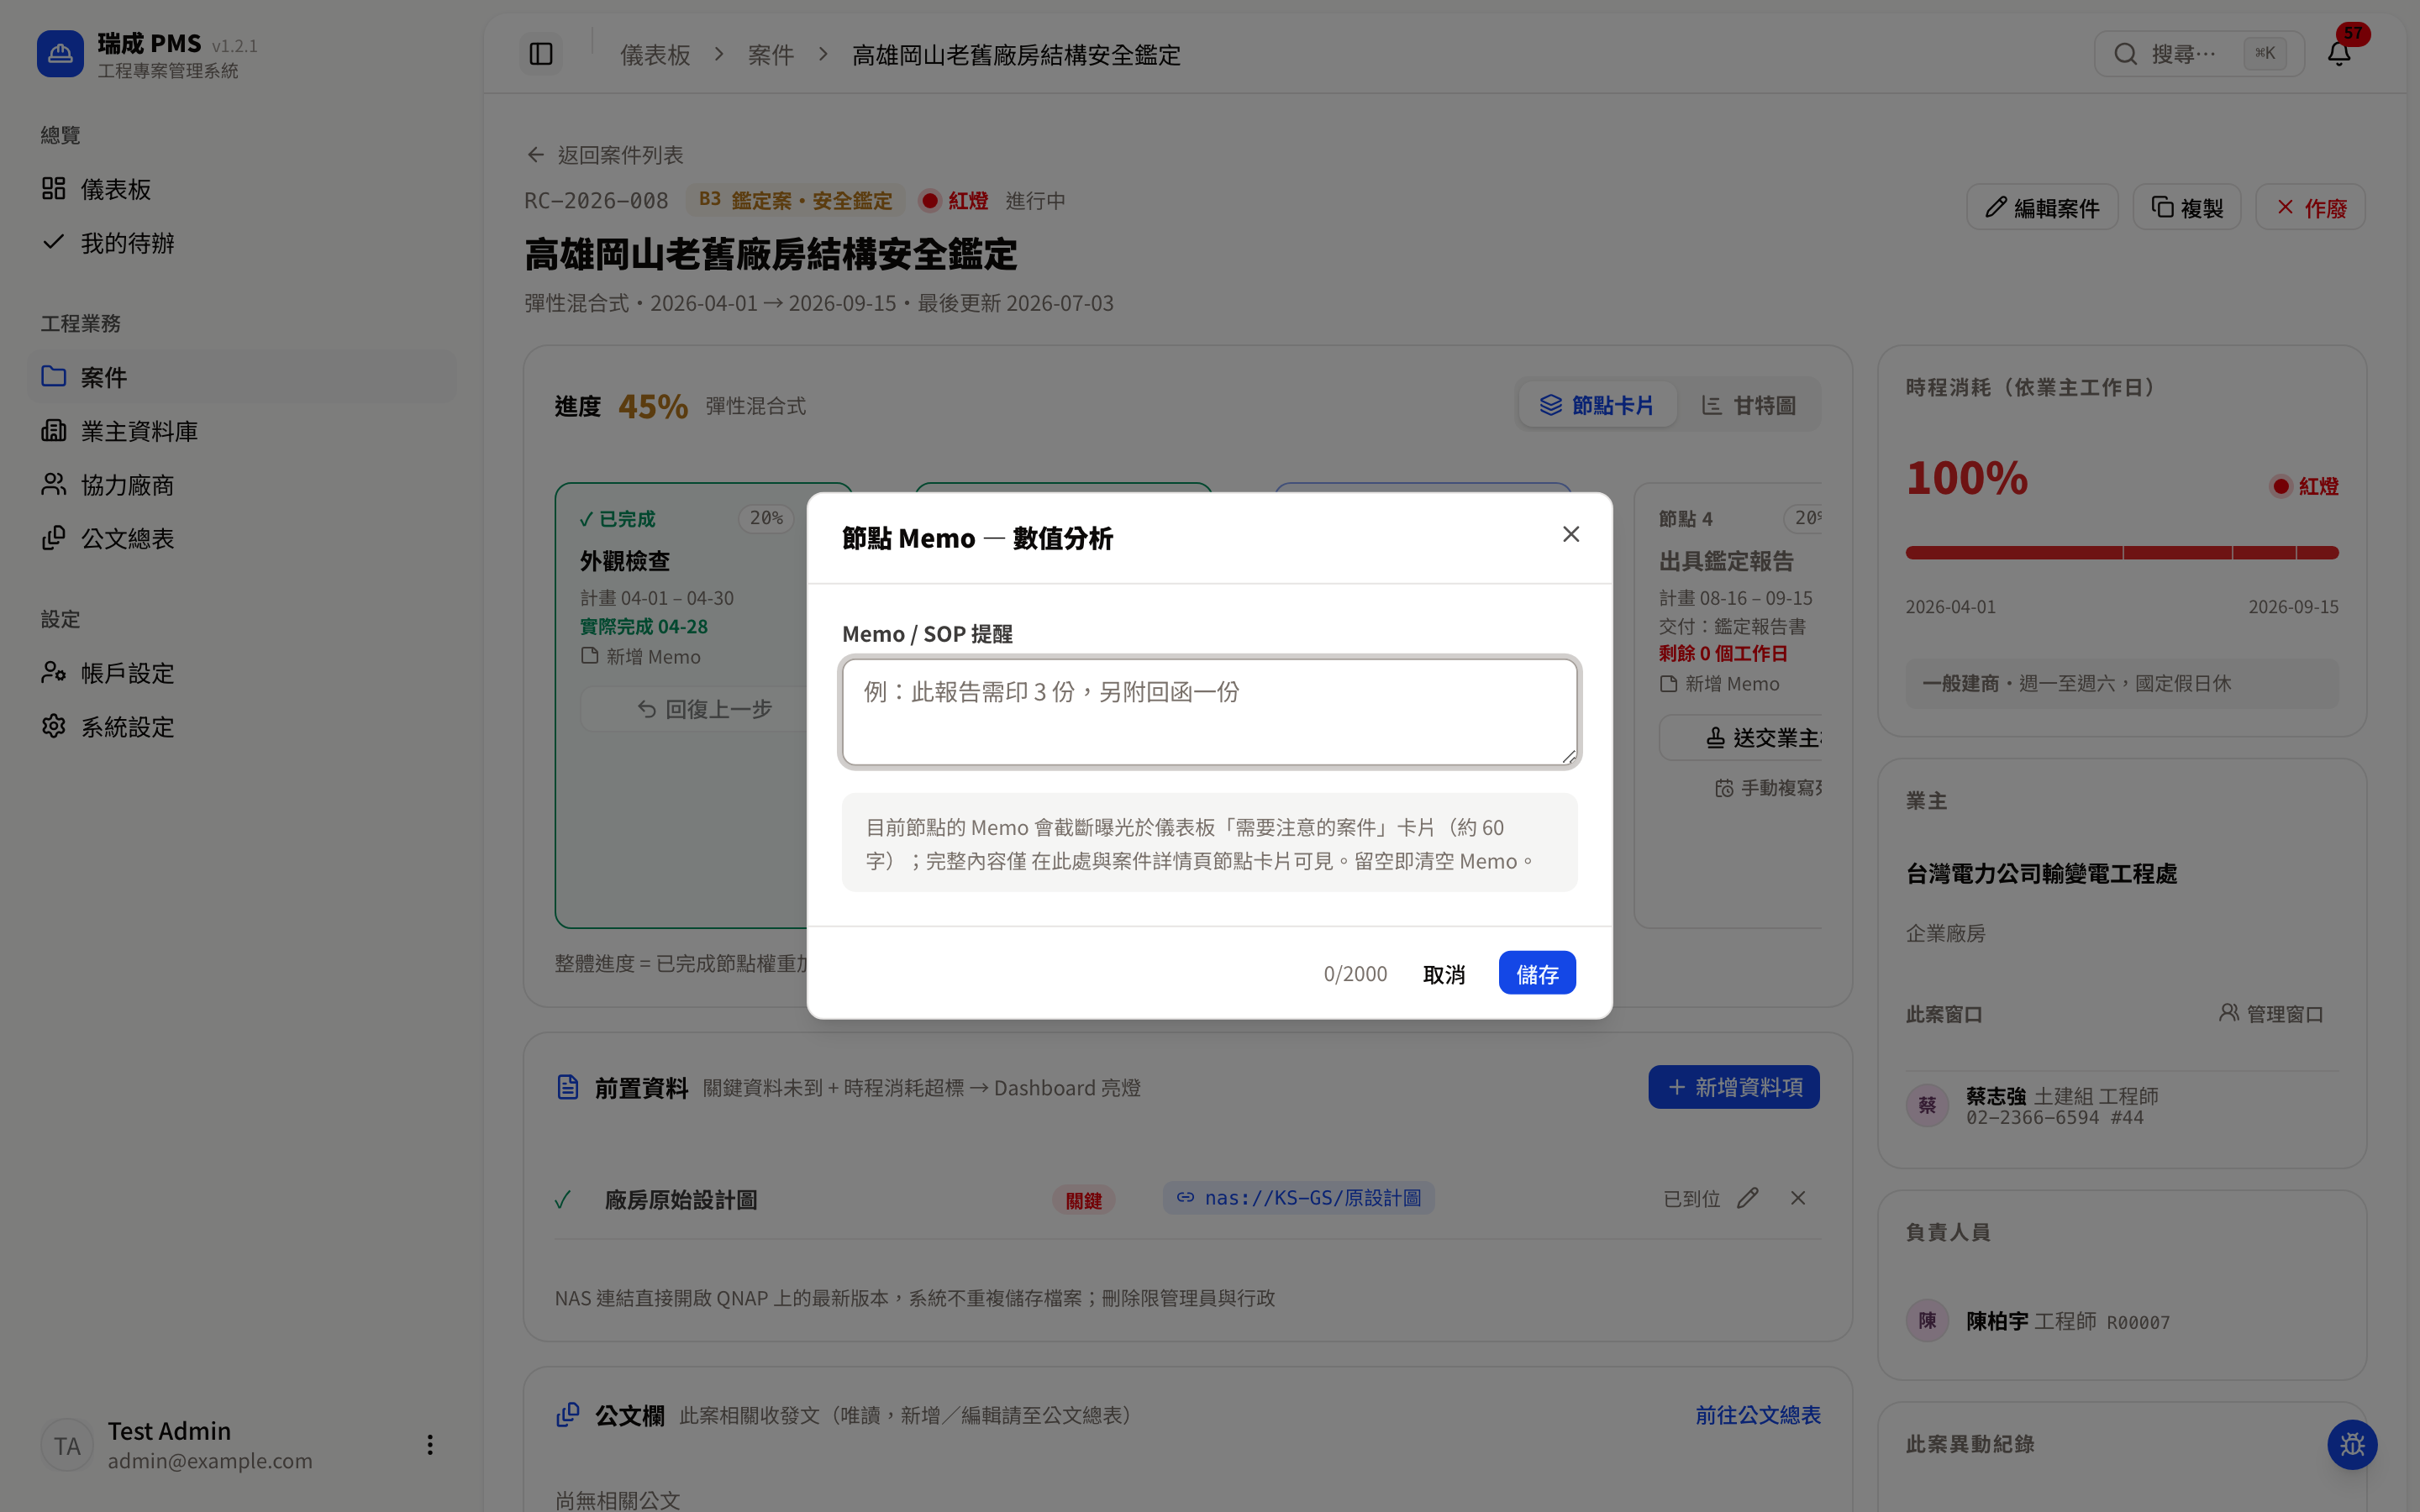2420x1512 pixels.
Task: Click the 蔡 contact avatar
Action: (x=1927, y=1105)
